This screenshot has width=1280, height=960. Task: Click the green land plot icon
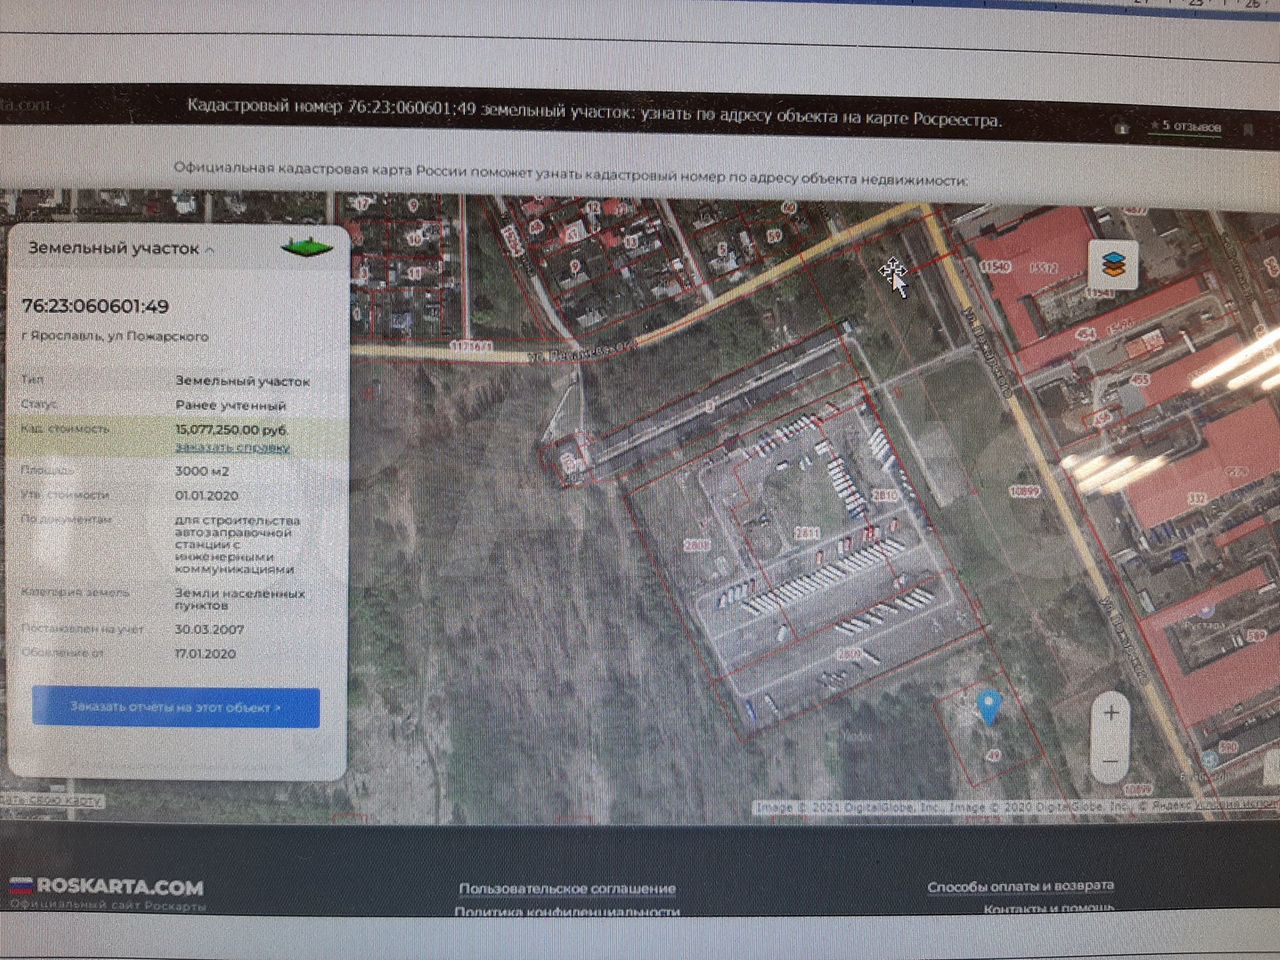click(x=307, y=246)
